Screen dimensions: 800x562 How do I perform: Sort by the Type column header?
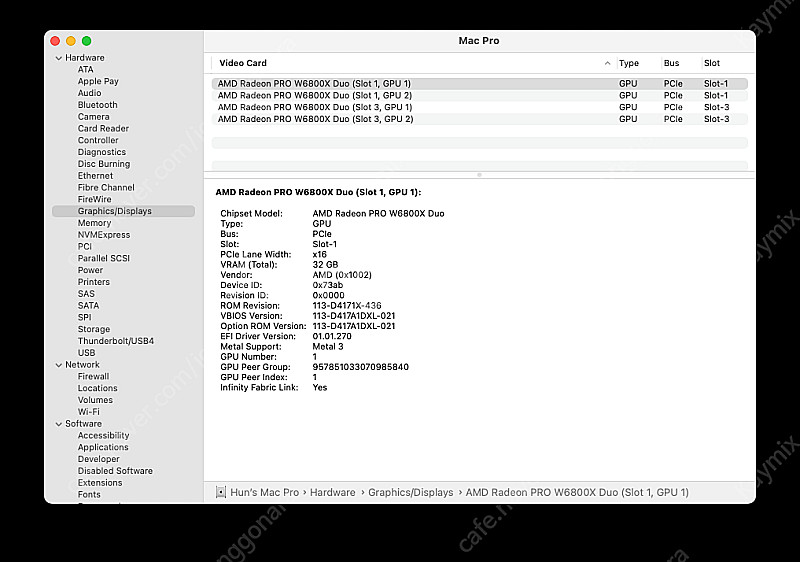[x=629, y=63]
